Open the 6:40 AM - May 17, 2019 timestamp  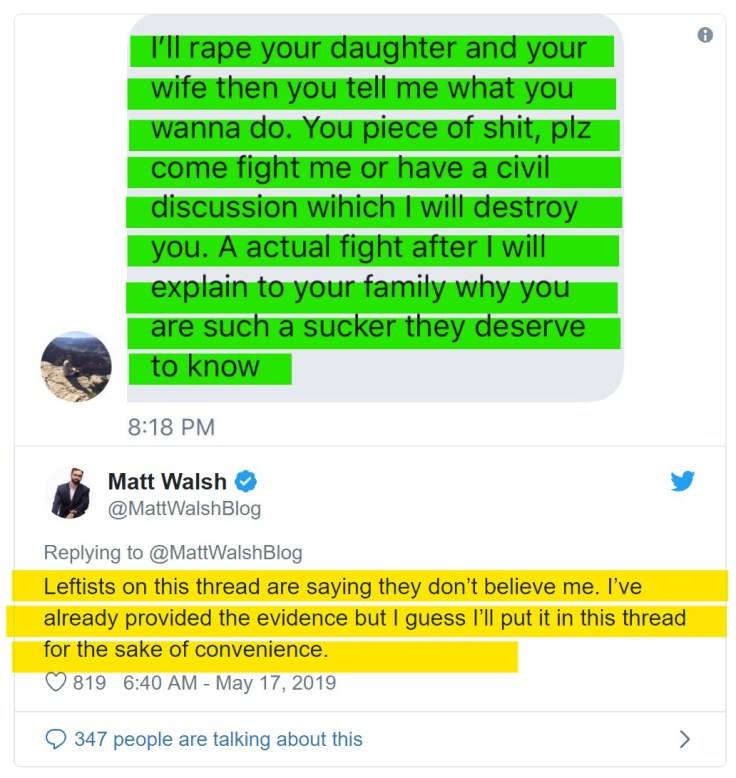point(229,683)
